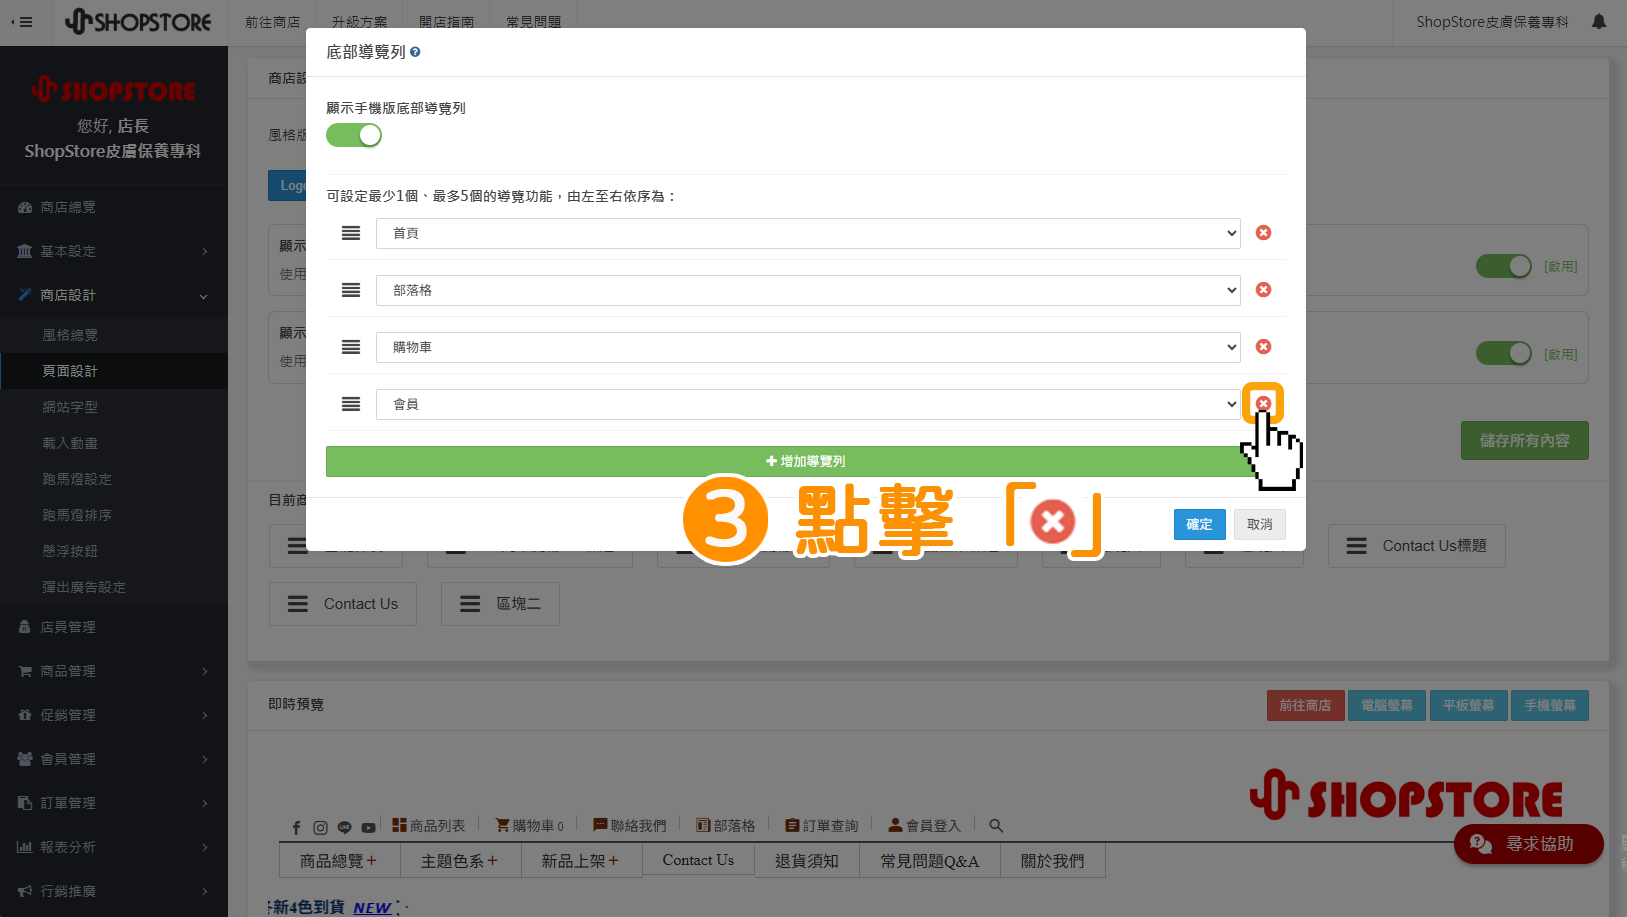Click ShopStore皮膚保養專科 account name
Screen dimensions: 1627x917
(1492, 22)
